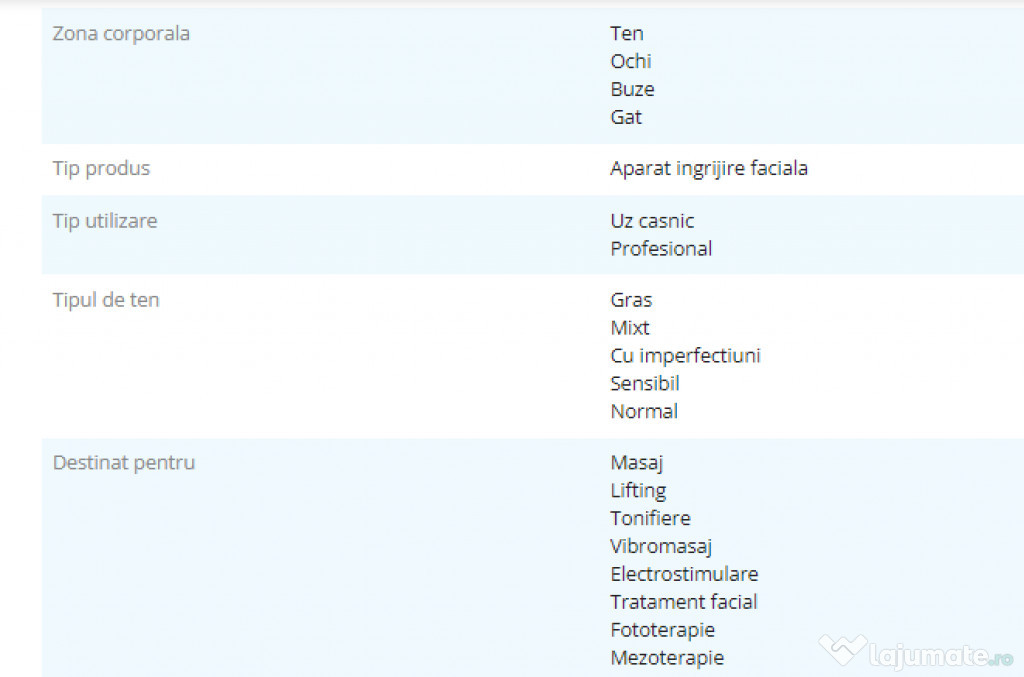
Task: Select the Profesional usage value
Action: click(661, 249)
